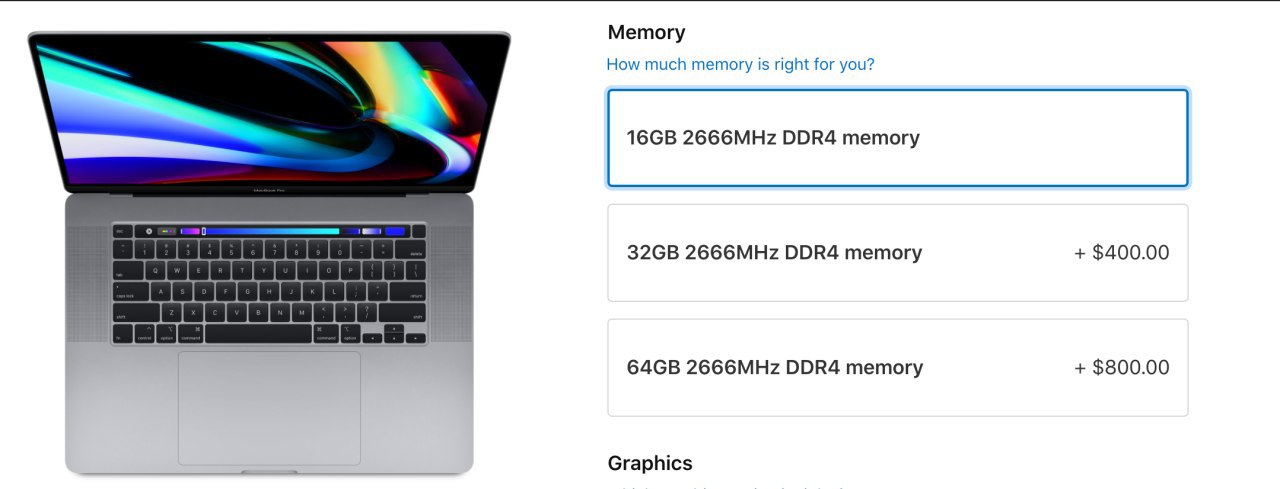Pick the 64GB 2666MHz DDR4 memory option
This screenshot has height=489, width=1280.
pyautogui.click(x=898, y=368)
